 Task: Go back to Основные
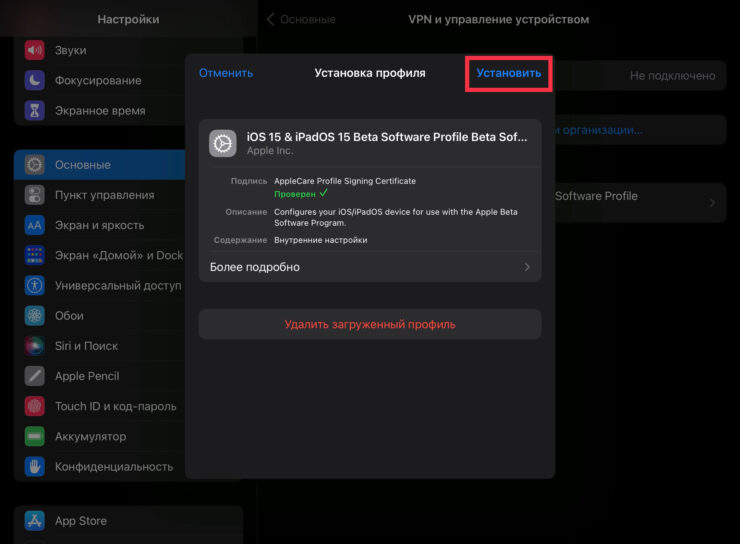click(301, 19)
